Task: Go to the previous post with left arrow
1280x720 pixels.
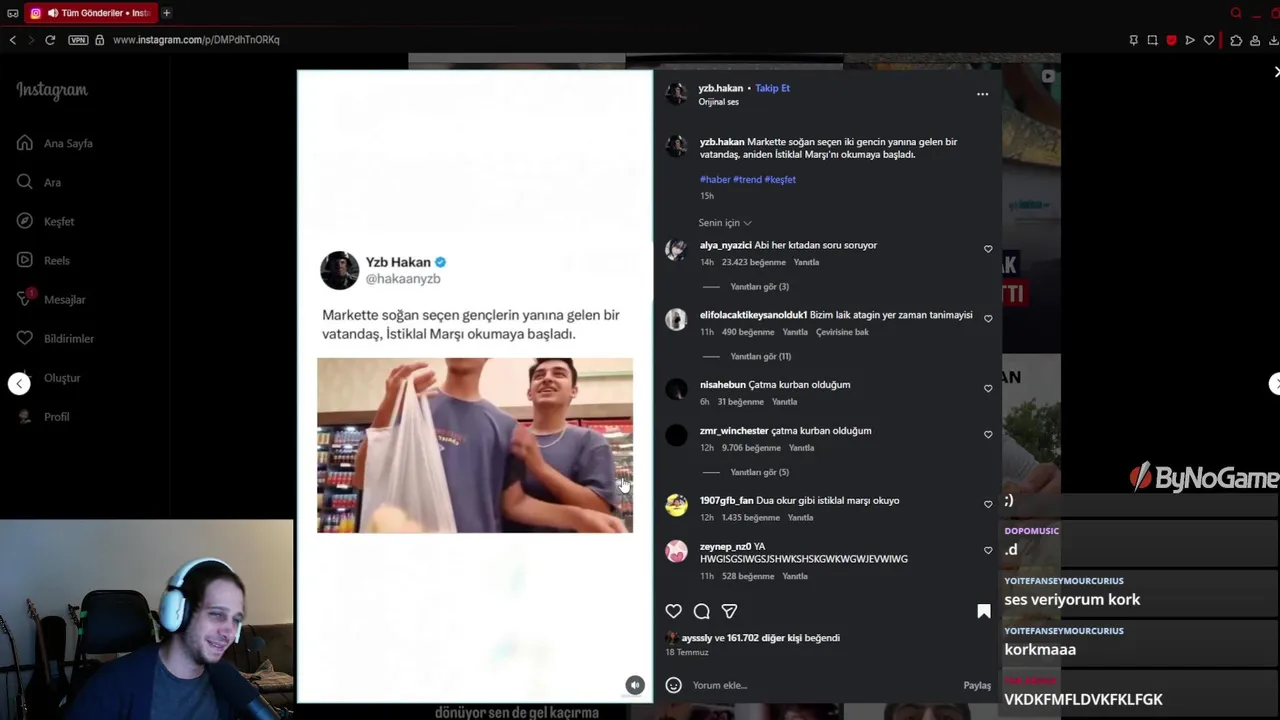Action: click(x=19, y=384)
